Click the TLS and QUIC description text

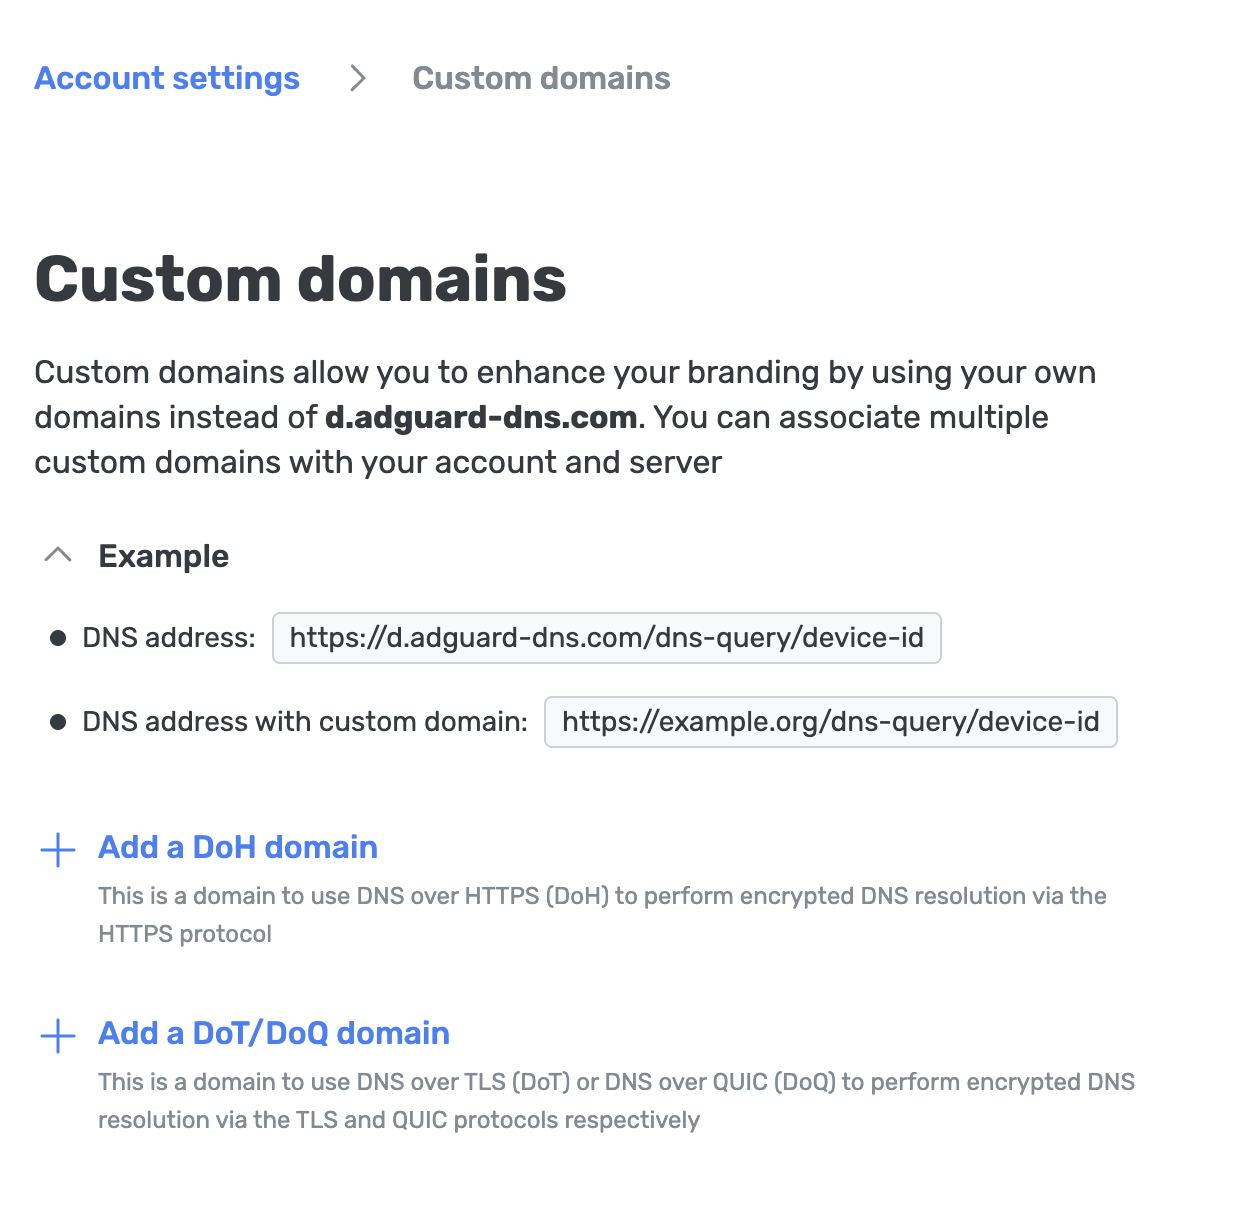tap(616, 1100)
